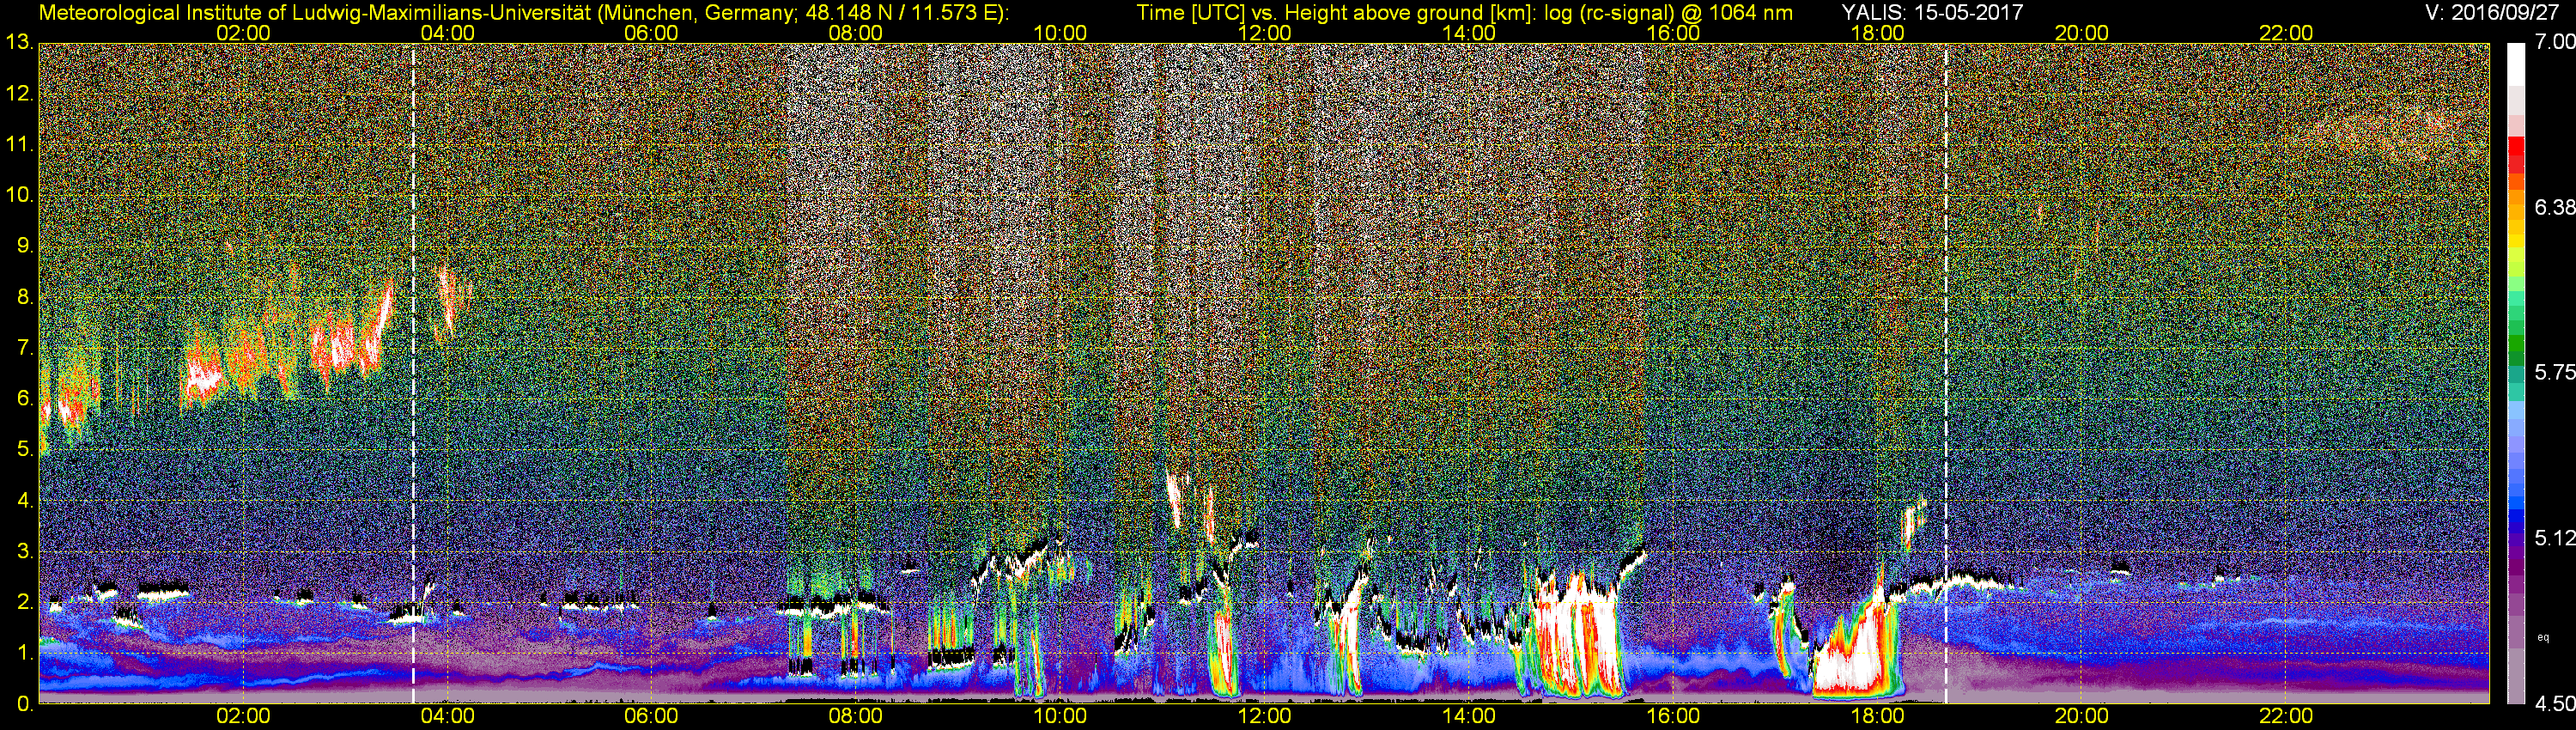Click the 06:00 label on the top time axis

[x=651, y=33]
